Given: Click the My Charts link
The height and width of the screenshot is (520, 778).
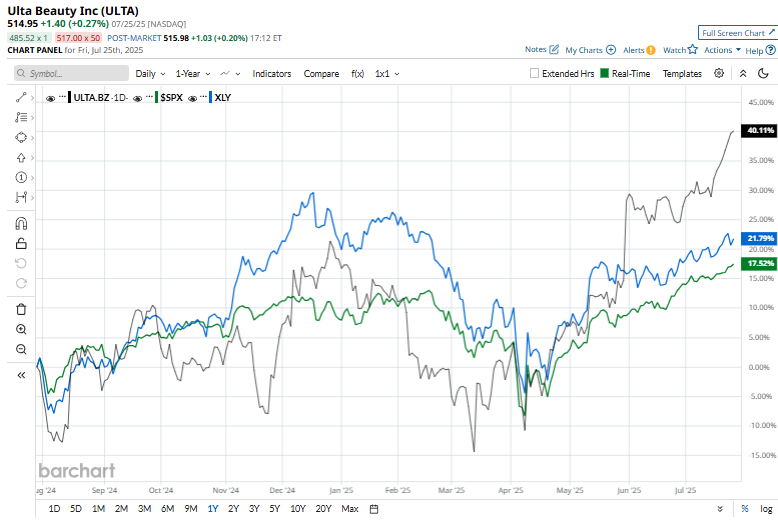Looking at the screenshot, I should (x=584, y=50).
